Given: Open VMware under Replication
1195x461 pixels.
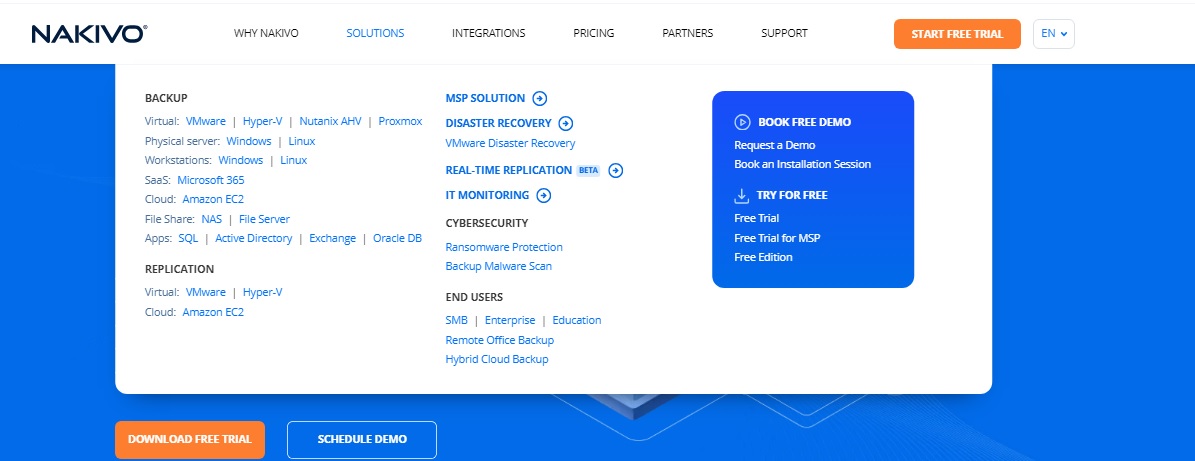Looking at the screenshot, I should point(206,293).
